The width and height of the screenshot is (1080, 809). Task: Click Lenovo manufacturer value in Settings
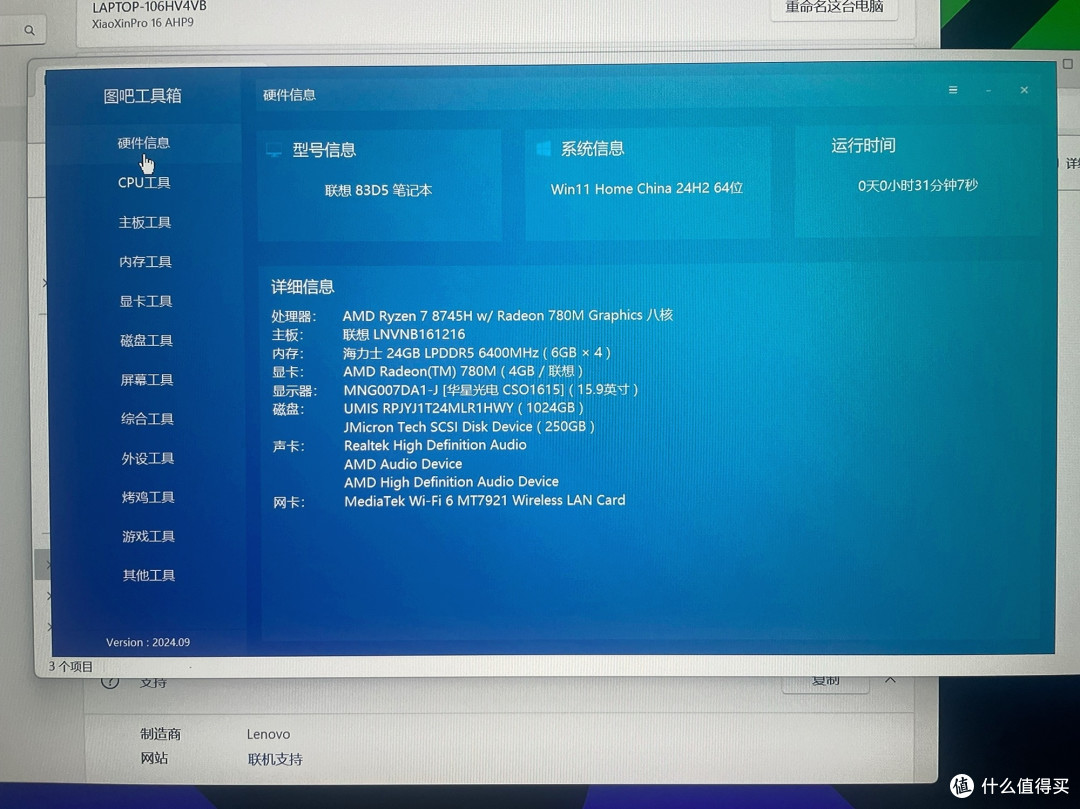(269, 735)
